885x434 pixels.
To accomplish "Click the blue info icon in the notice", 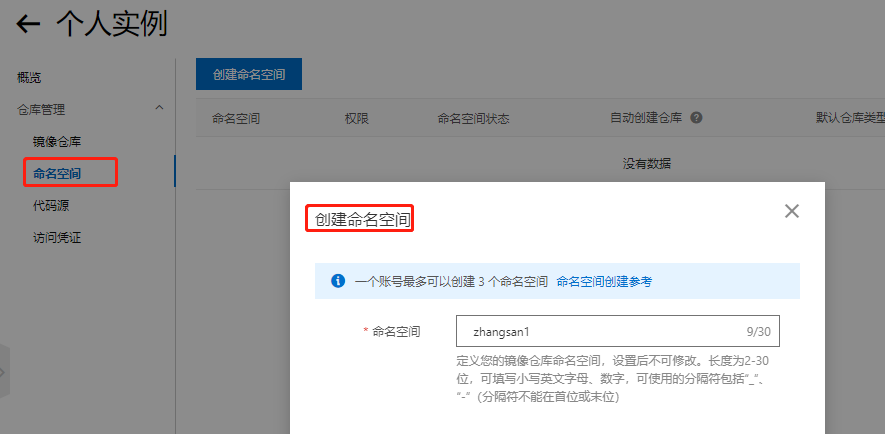I will [338, 280].
